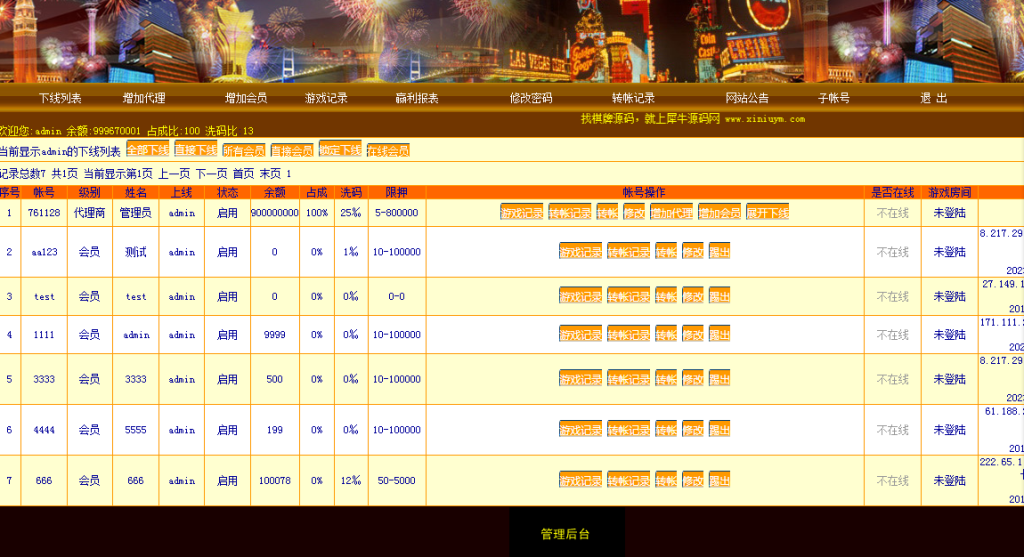Filter list by 全部下线 button
Screen dimensions: 1024x557
[x=147, y=150]
